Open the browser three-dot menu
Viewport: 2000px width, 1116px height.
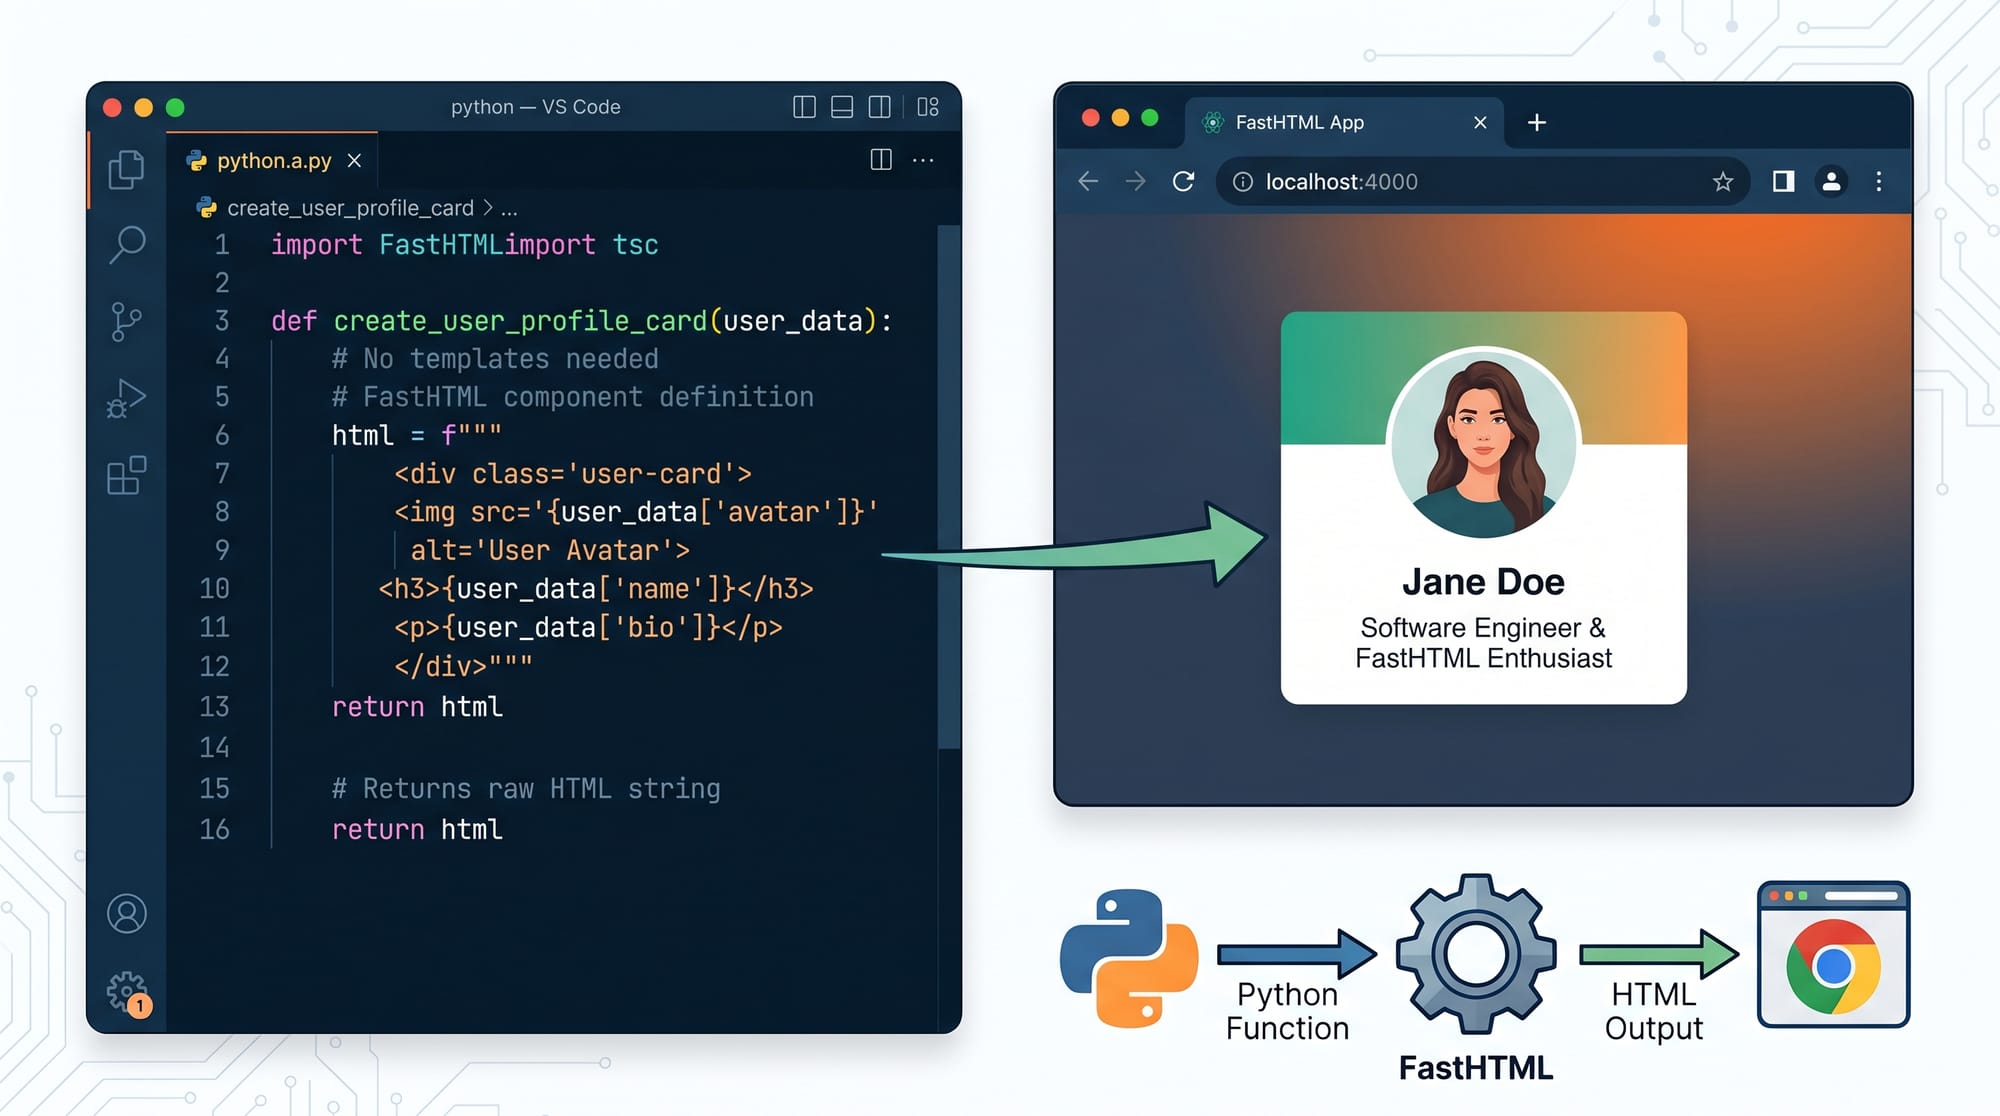[1879, 181]
